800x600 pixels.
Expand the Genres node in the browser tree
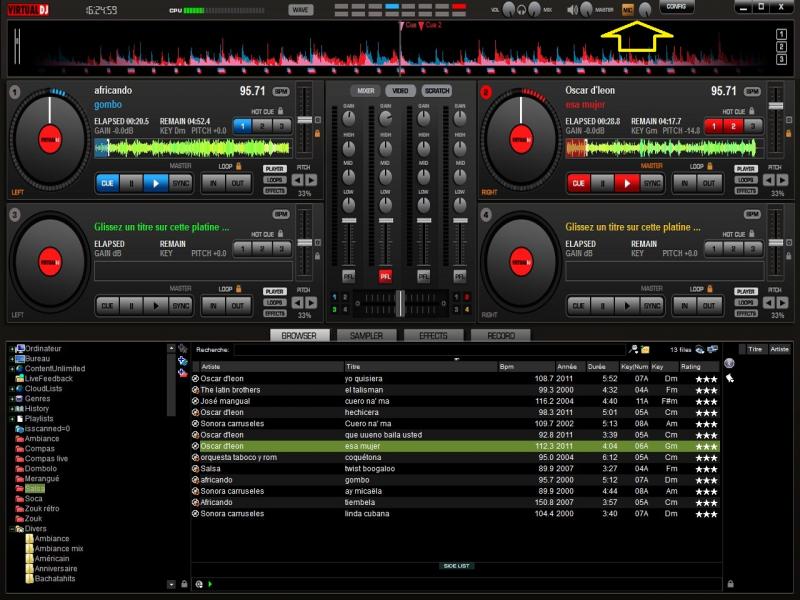[x=11, y=398]
